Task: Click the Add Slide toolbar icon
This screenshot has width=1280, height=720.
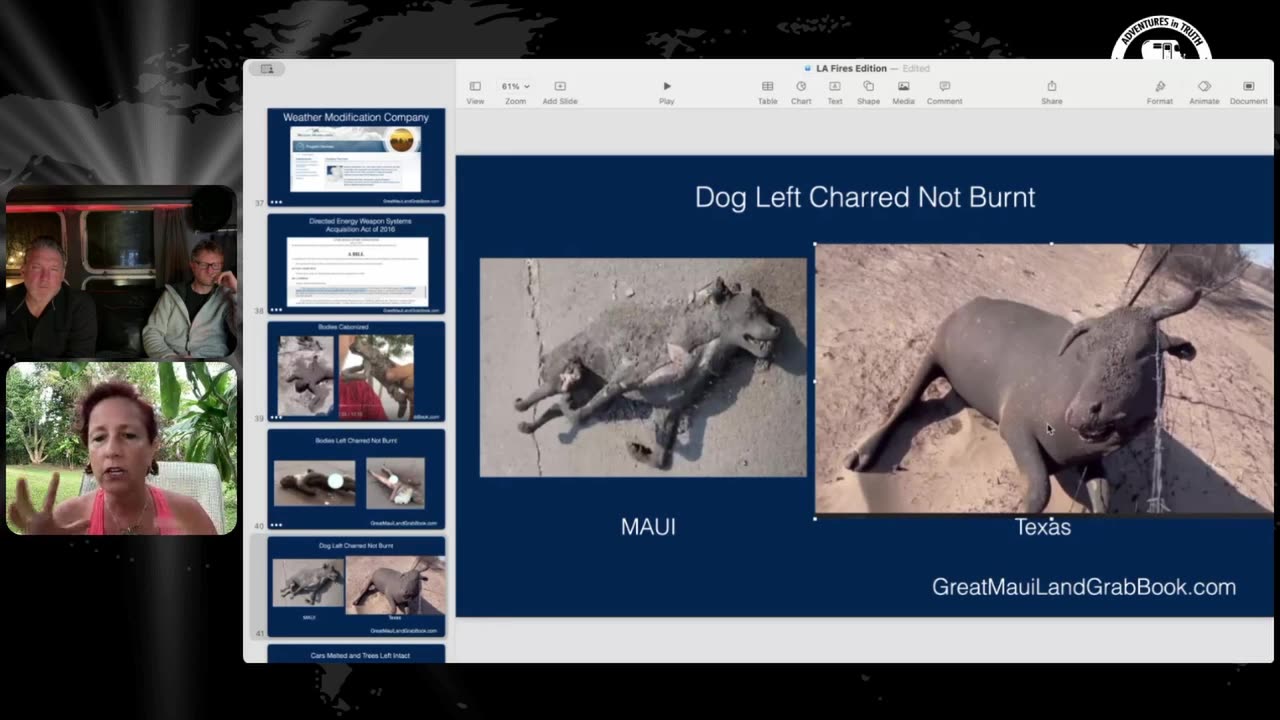Action: [560, 92]
